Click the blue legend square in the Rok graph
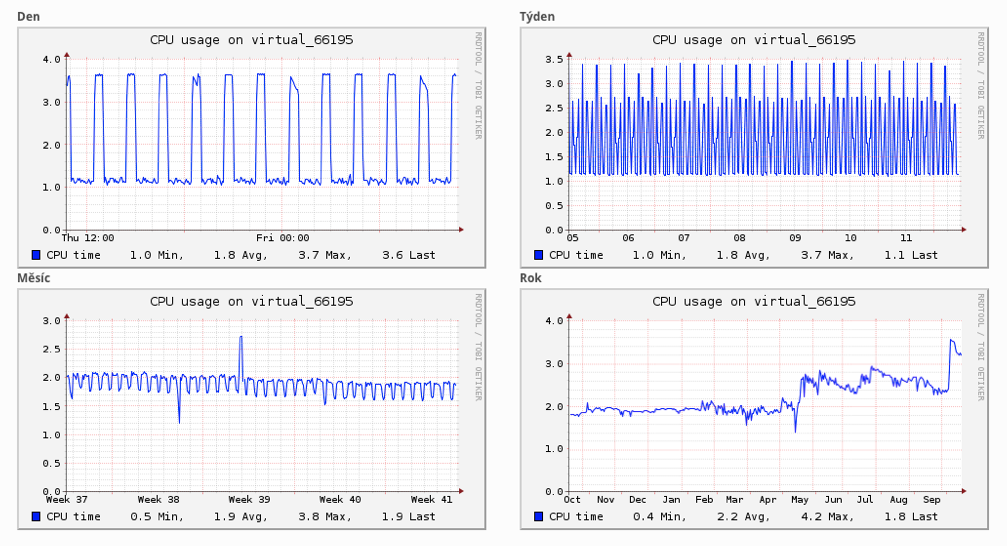Image resolution: width=1007 pixels, height=546 pixels. coord(539,517)
